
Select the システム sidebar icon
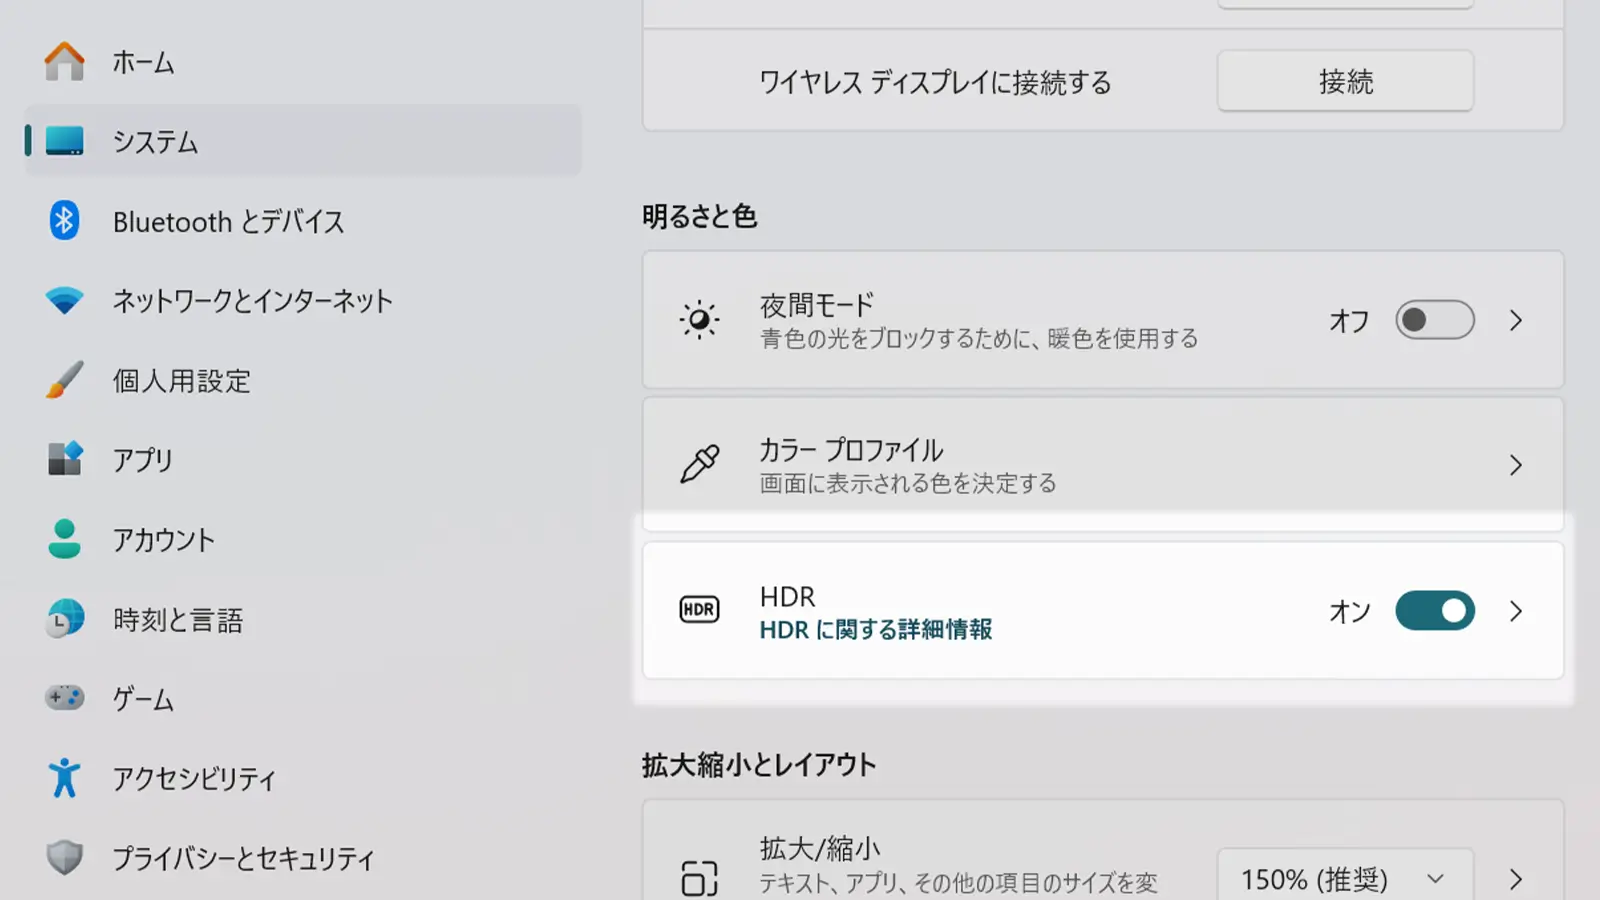point(63,141)
